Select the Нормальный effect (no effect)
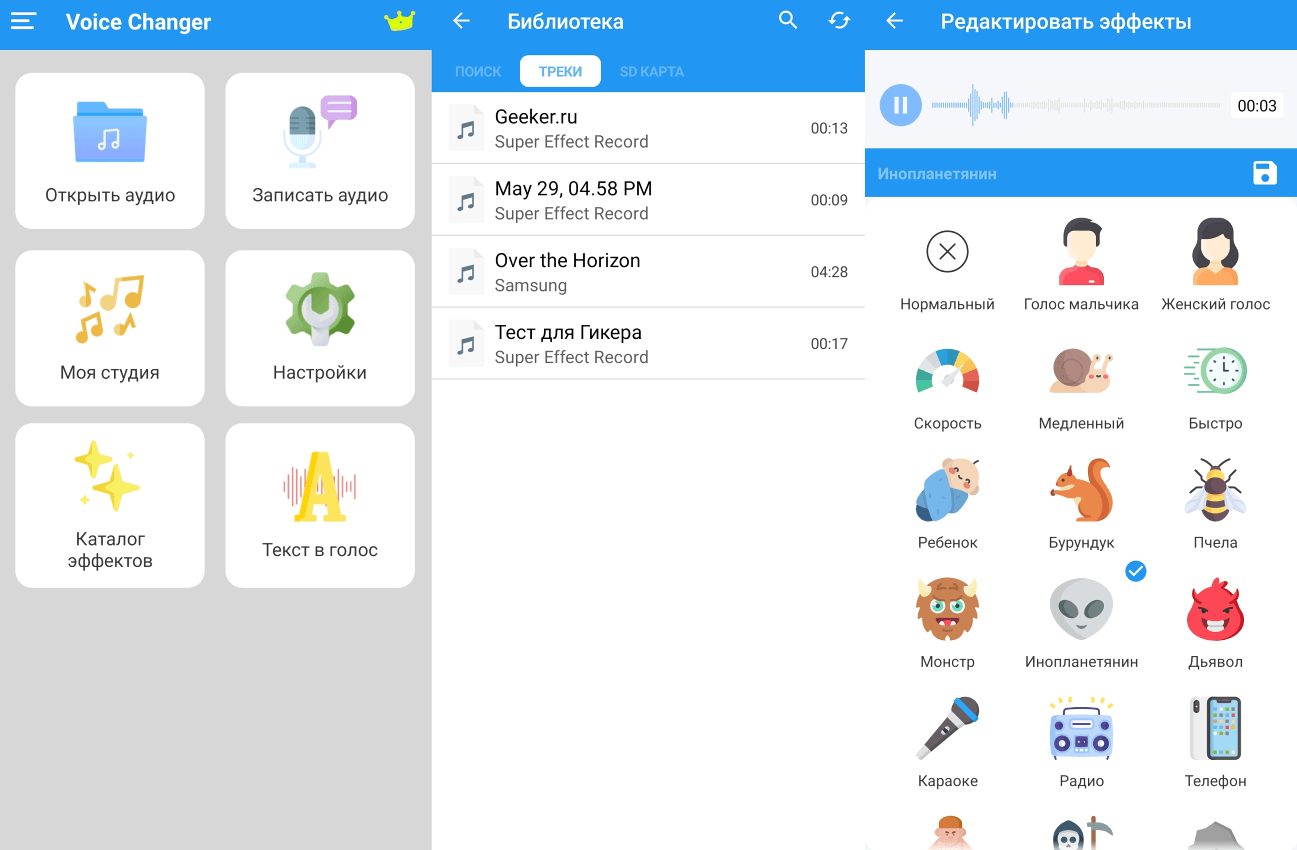 pyautogui.click(x=947, y=265)
